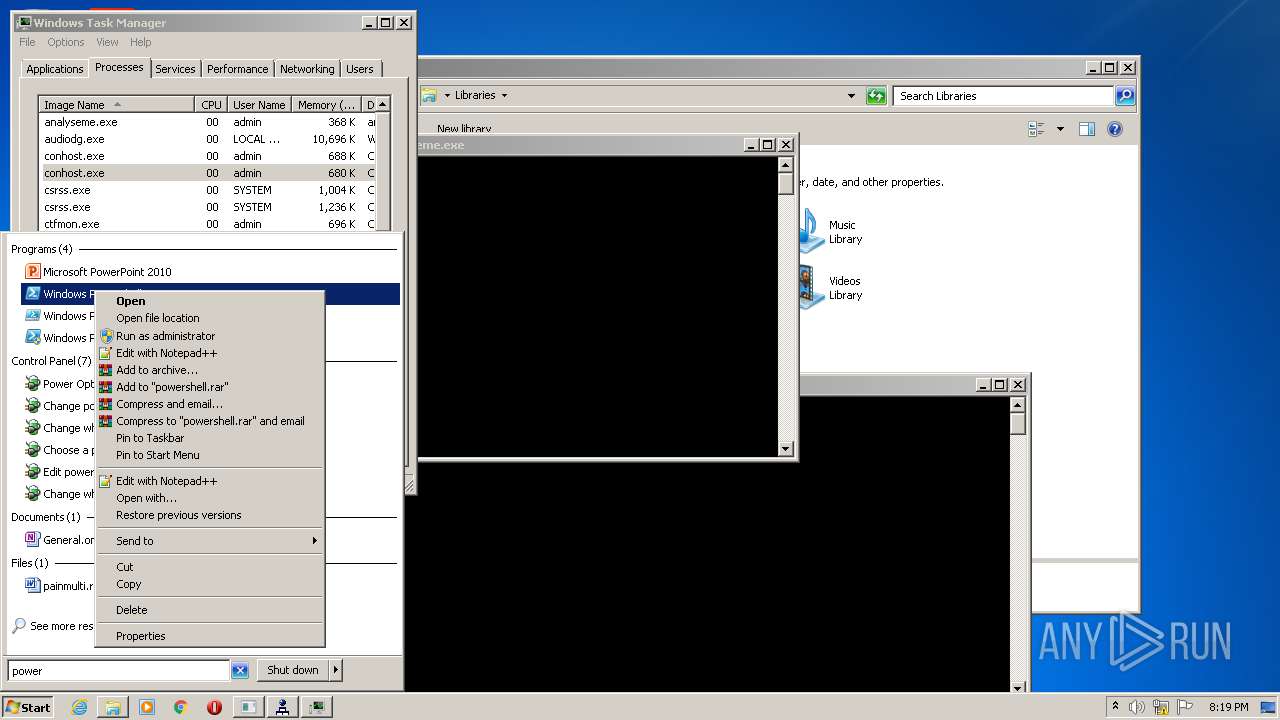
Task: Open the Users tab in Task Manager
Action: coord(360,69)
